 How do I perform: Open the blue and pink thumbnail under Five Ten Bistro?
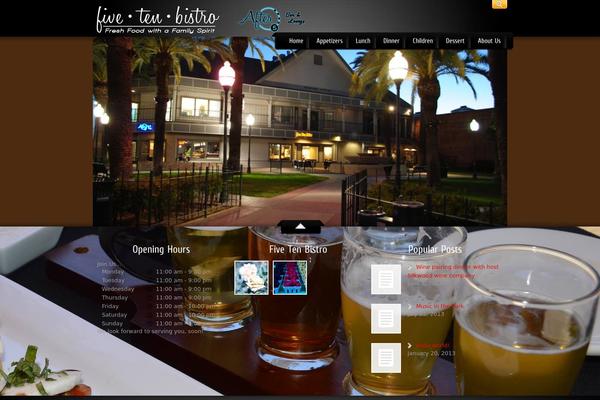coord(290,278)
